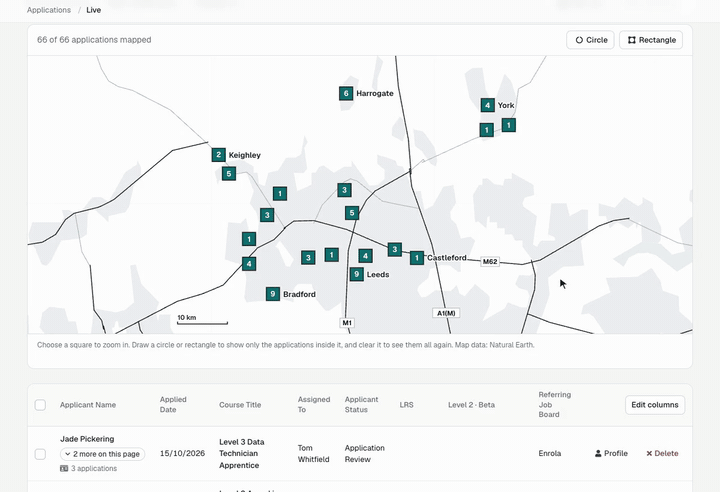The width and height of the screenshot is (720, 492).
Task: Click the Level 2 - Beta column header
Action: 472,405
